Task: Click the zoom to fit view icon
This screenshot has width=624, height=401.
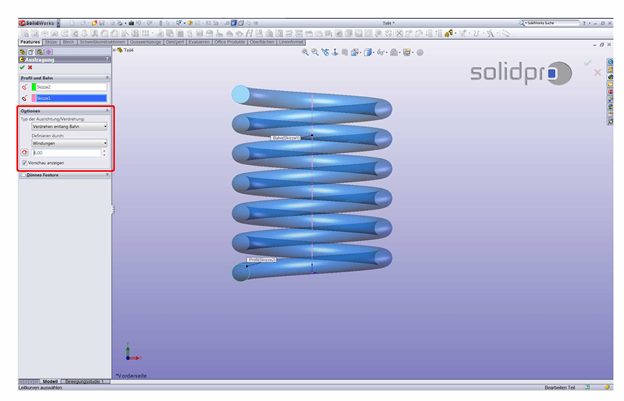Action: click(x=305, y=52)
